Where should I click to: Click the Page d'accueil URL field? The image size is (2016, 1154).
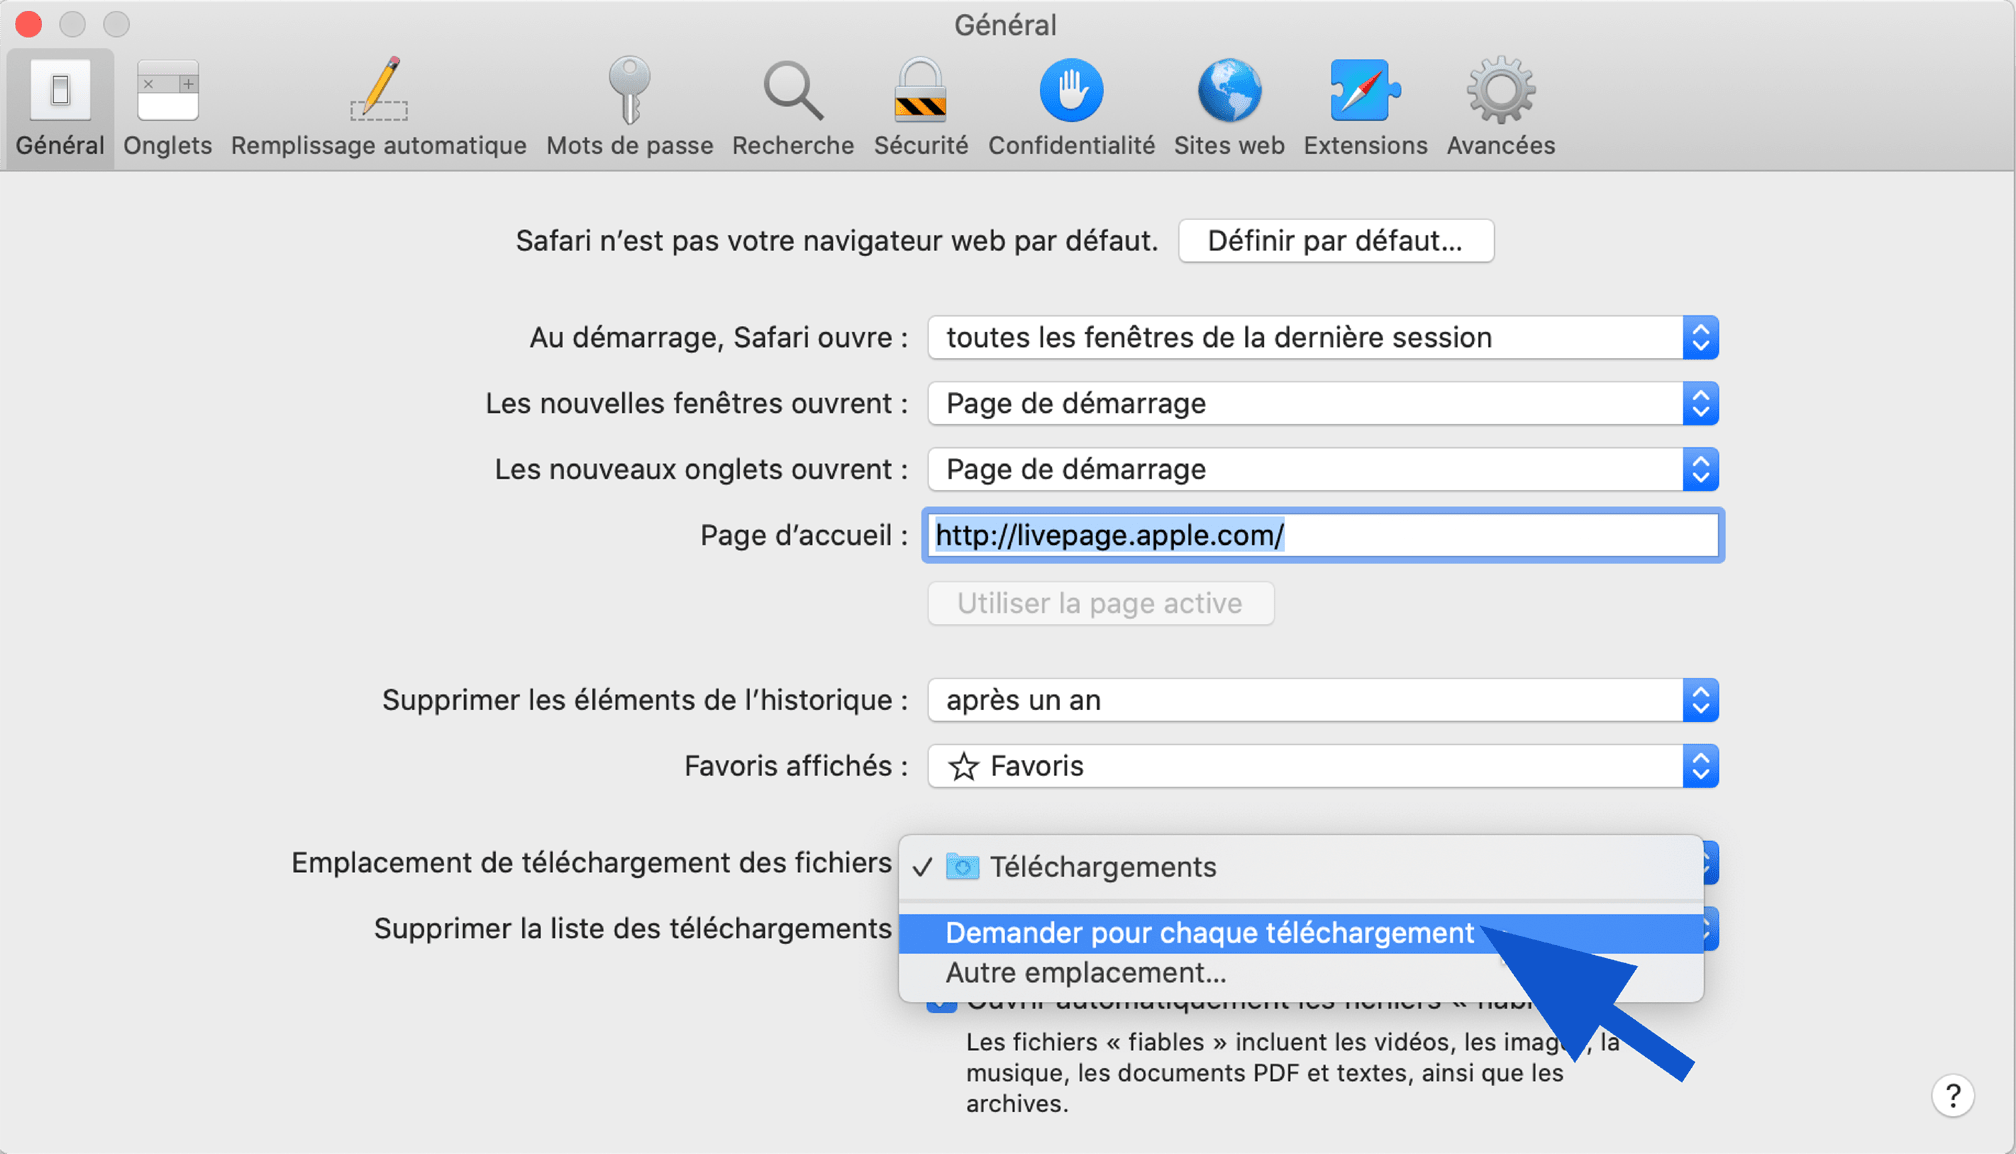[1323, 535]
